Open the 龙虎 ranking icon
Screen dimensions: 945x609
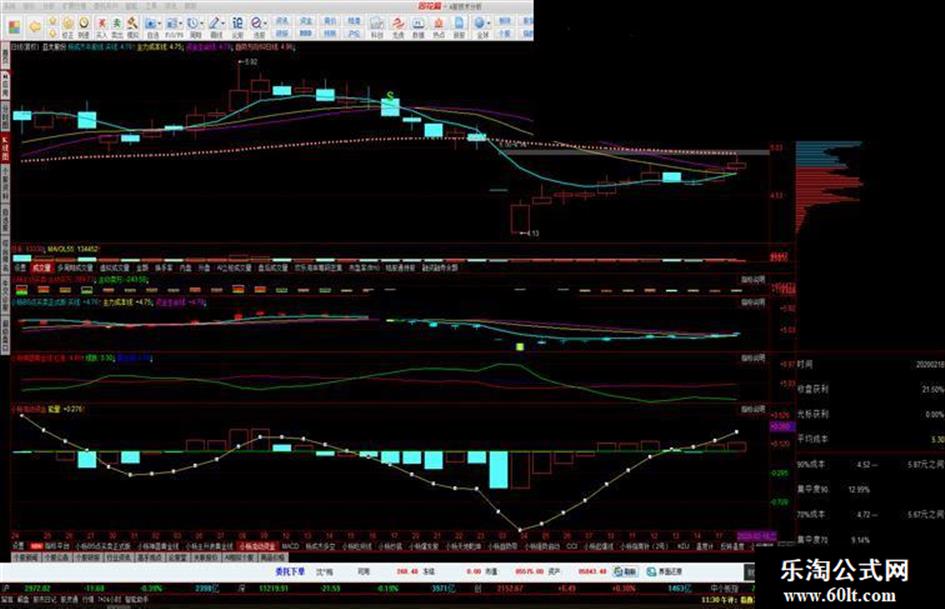pyautogui.click(x=398, y=27)
